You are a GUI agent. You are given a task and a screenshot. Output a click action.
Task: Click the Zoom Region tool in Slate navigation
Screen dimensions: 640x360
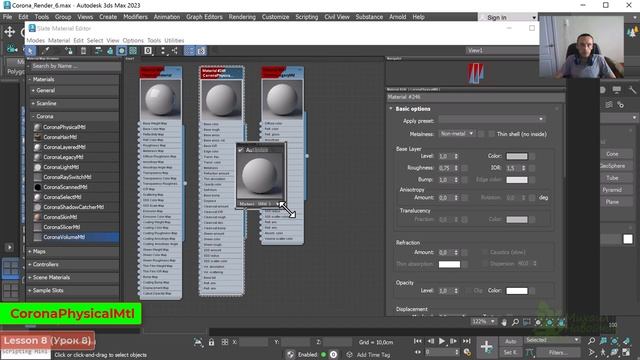tap(527, 322)
